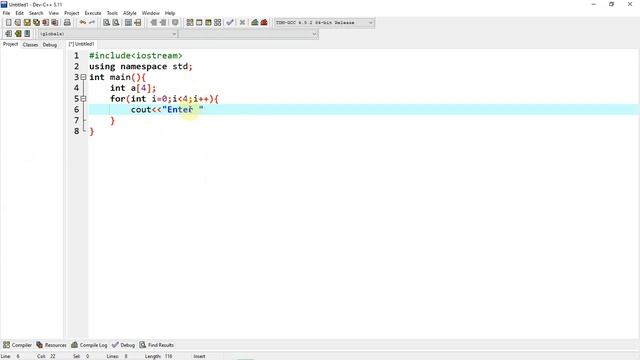Open the AStyle menu

click(130, 13)
